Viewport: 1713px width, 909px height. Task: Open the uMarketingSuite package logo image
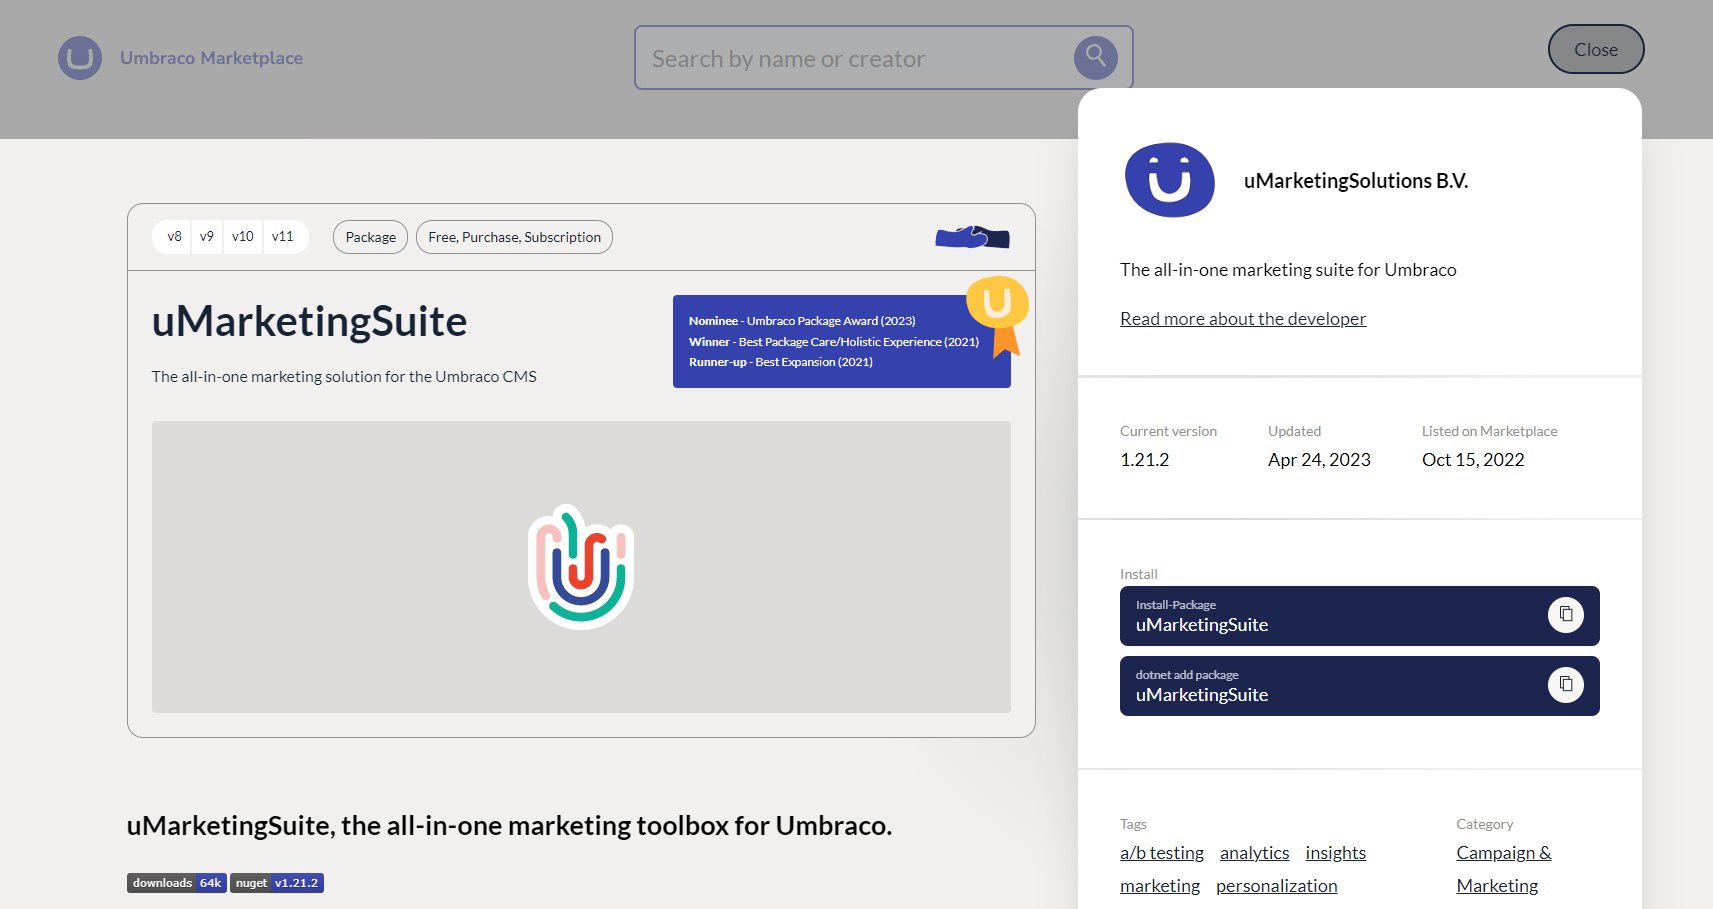point(580,567)
